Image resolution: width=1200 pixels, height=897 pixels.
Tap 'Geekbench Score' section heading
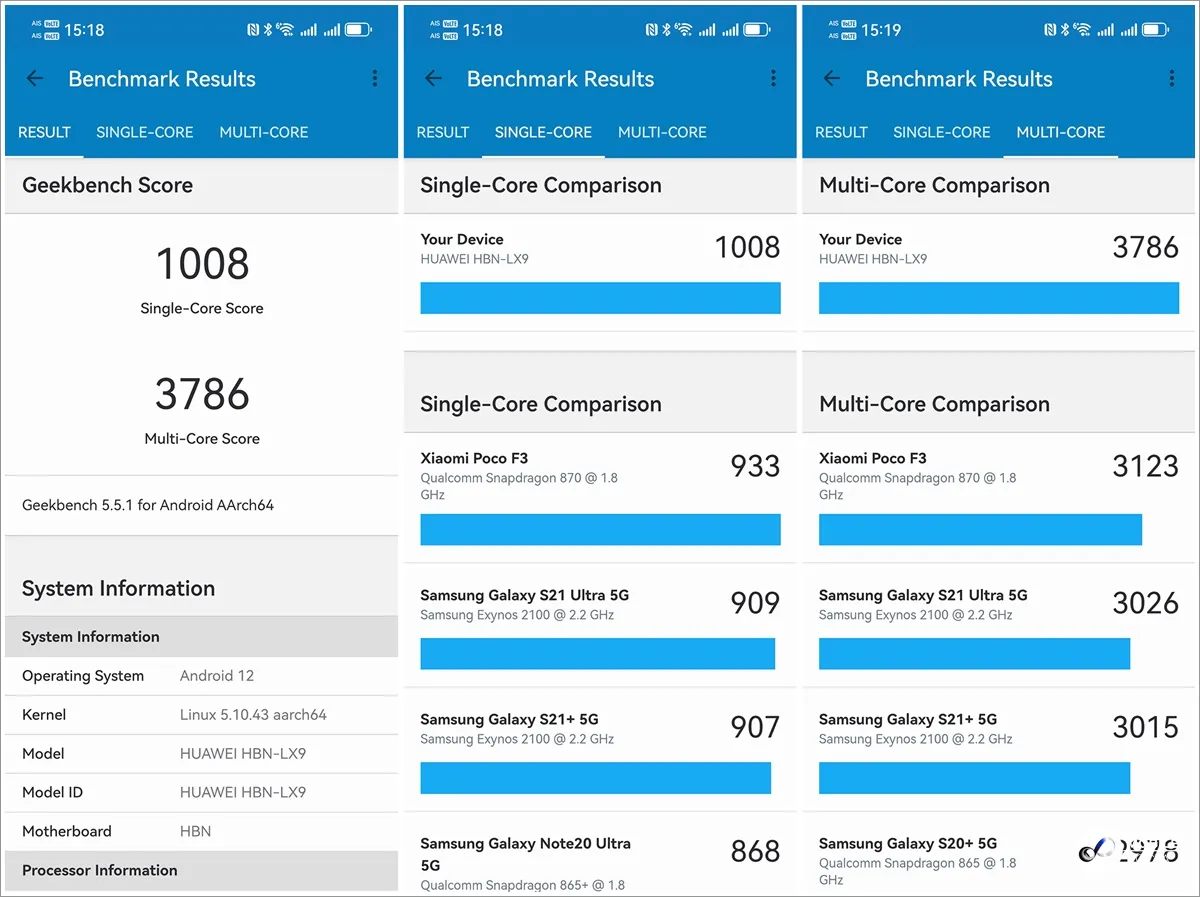107,185
